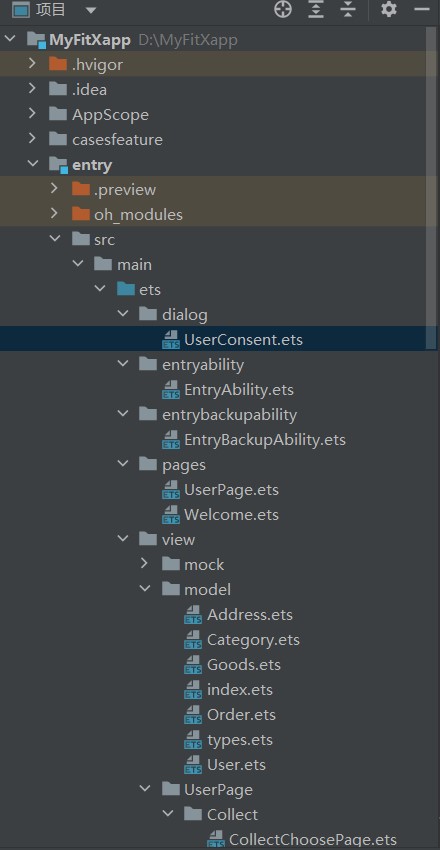This screenshot has width=440, height=850.
Task: Click the expand all toolbar icon
Action: [x=316, y=10]
